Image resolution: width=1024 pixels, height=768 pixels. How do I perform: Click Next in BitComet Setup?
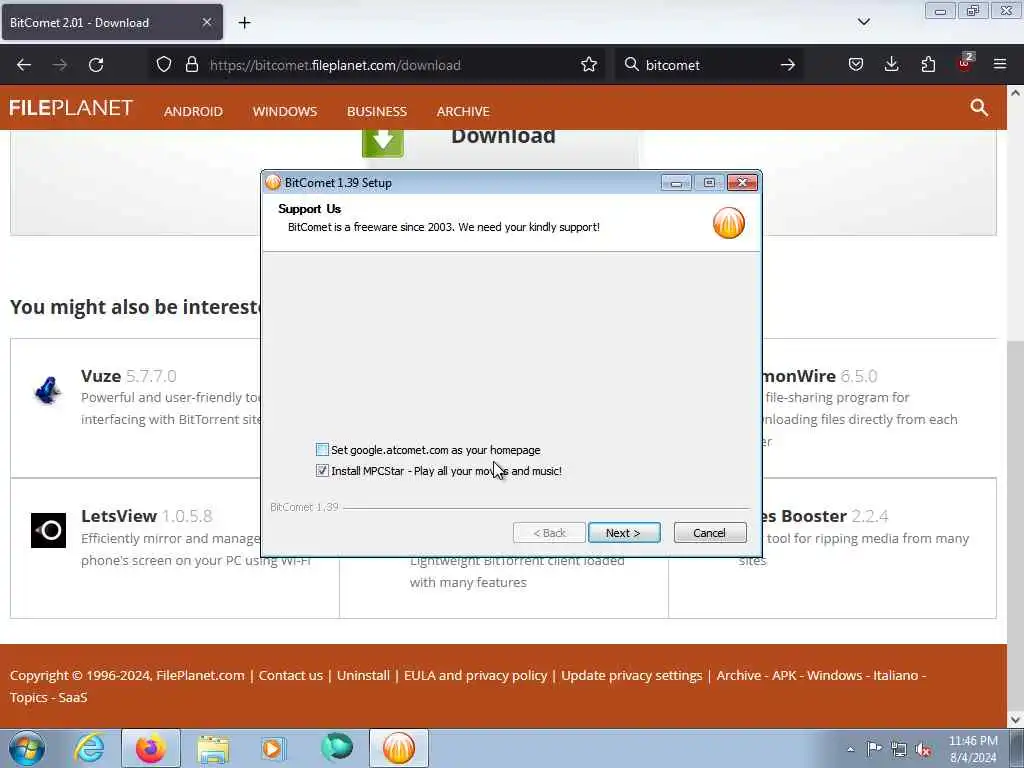click(x=624, y=533)
